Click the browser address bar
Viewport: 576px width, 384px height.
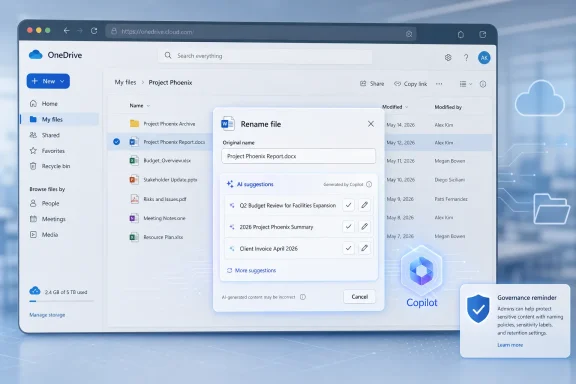pos(261,32)
